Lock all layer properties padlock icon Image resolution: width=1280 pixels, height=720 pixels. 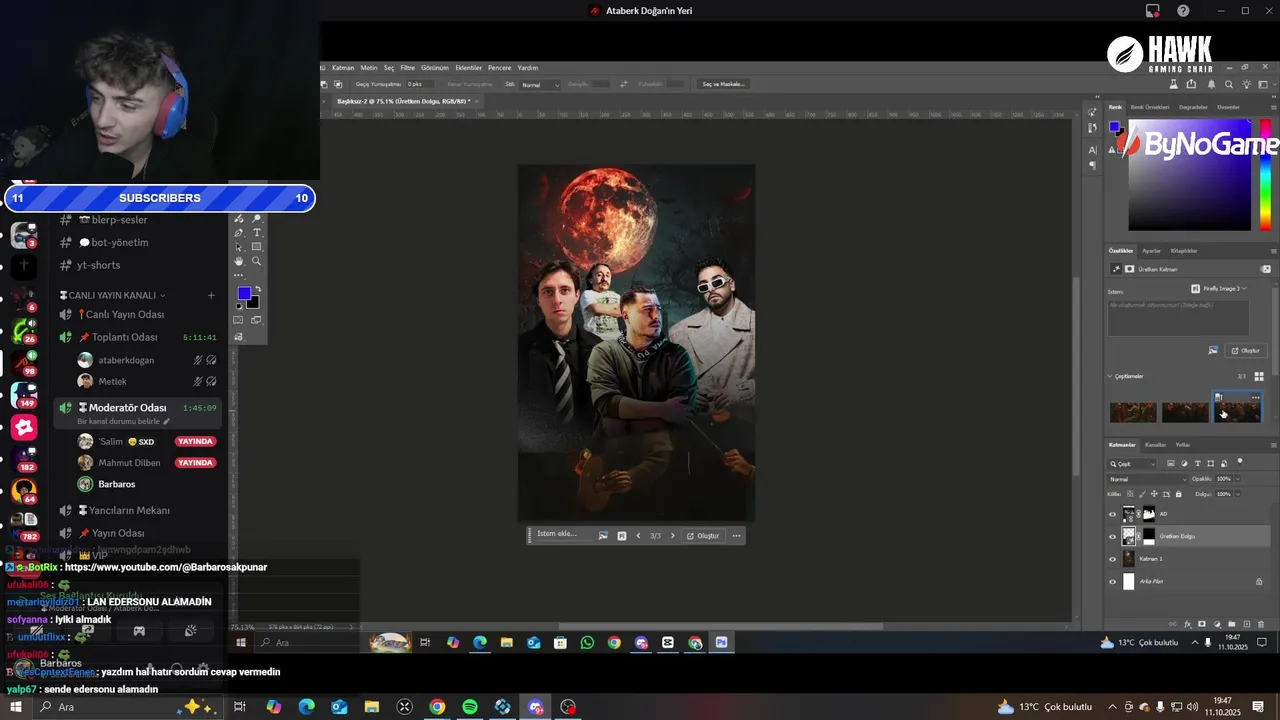point(1178,494)
